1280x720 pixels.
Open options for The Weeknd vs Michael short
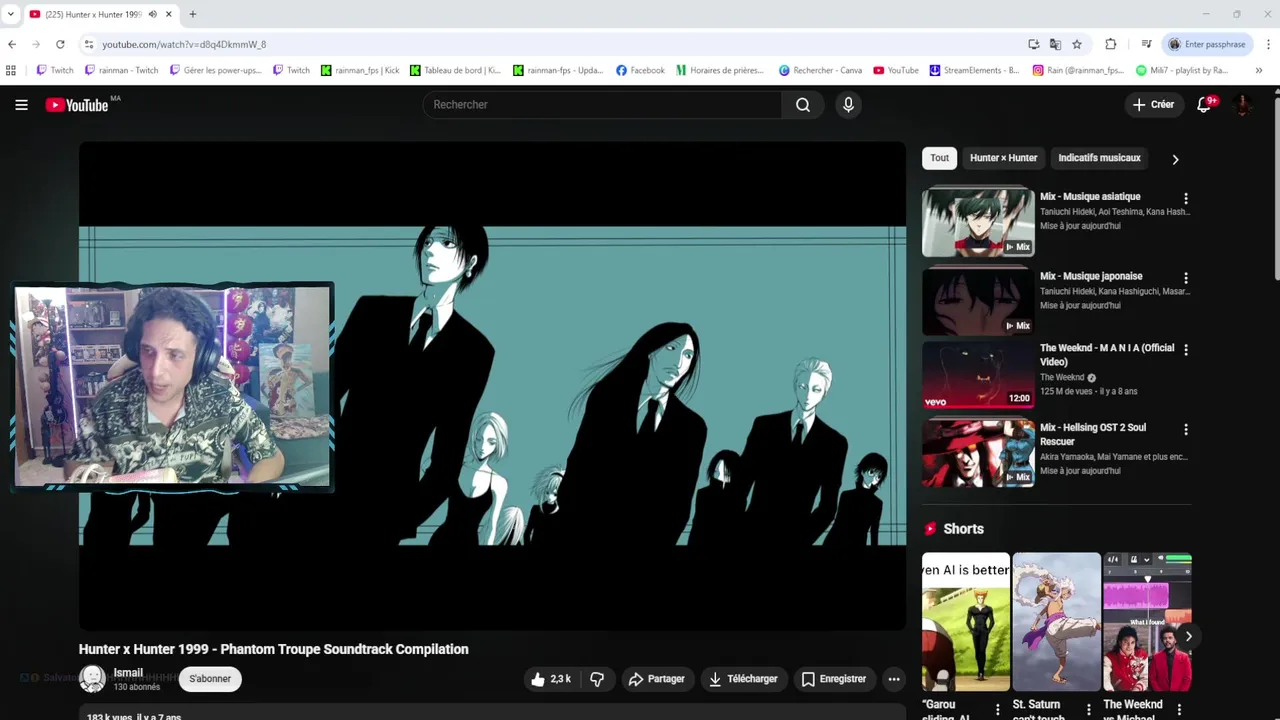pyautogui.click(x=1179, y=710)
